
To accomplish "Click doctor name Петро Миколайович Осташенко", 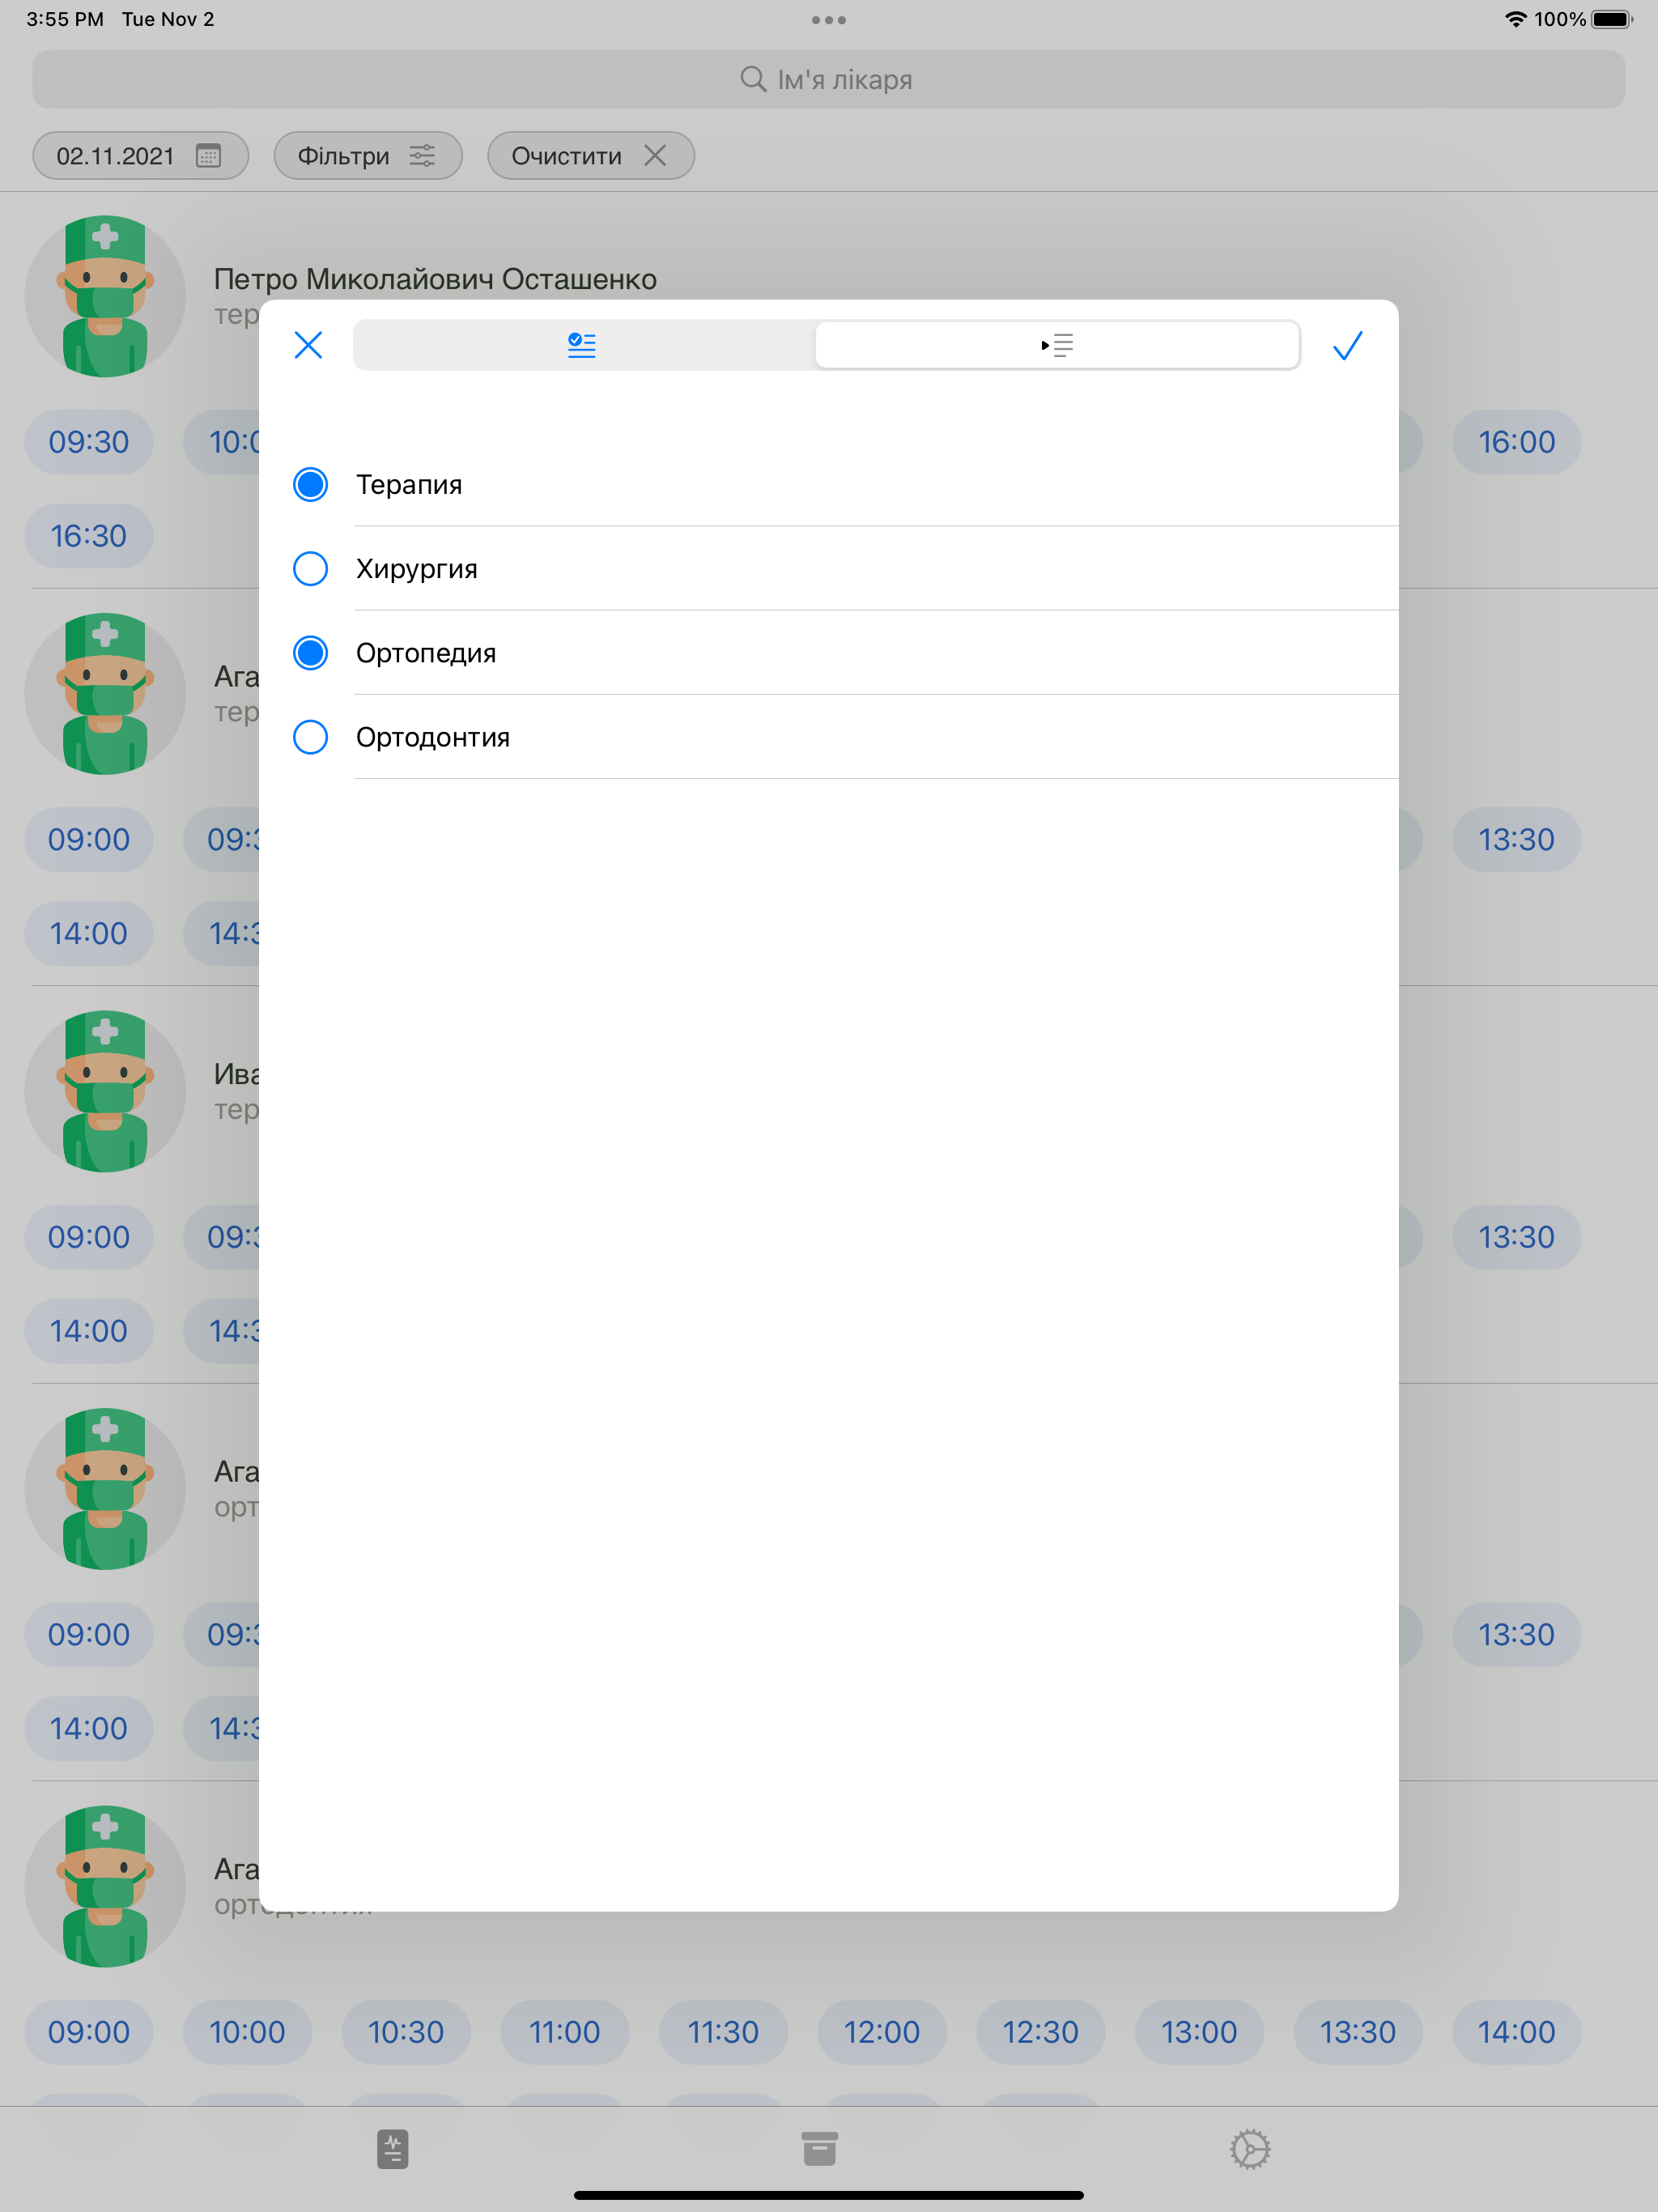I will pyautogui.click(x=435, y=279).
